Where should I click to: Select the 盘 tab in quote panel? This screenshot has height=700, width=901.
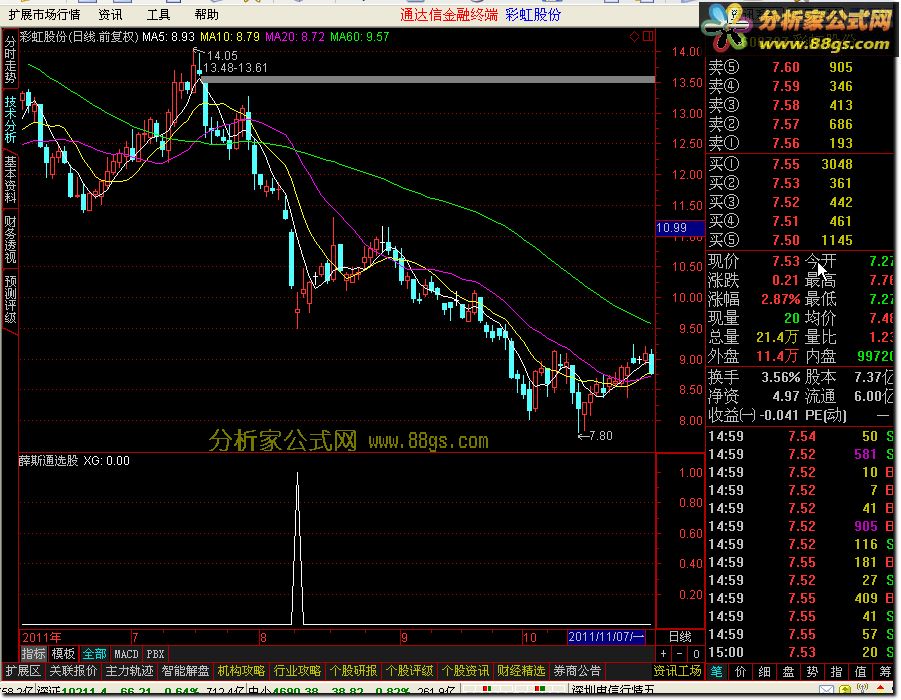[788, 671]
